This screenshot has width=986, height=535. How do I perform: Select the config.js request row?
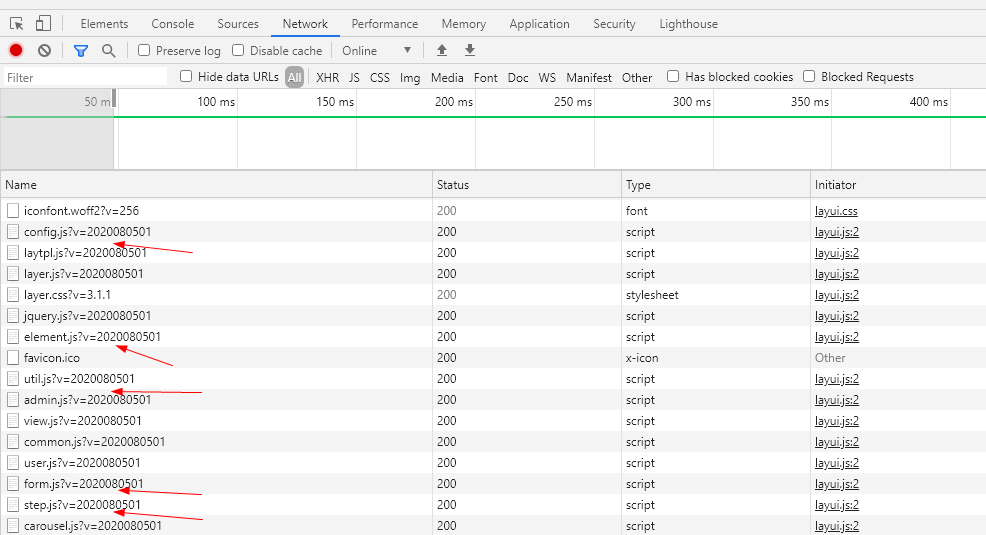point(87,232)
